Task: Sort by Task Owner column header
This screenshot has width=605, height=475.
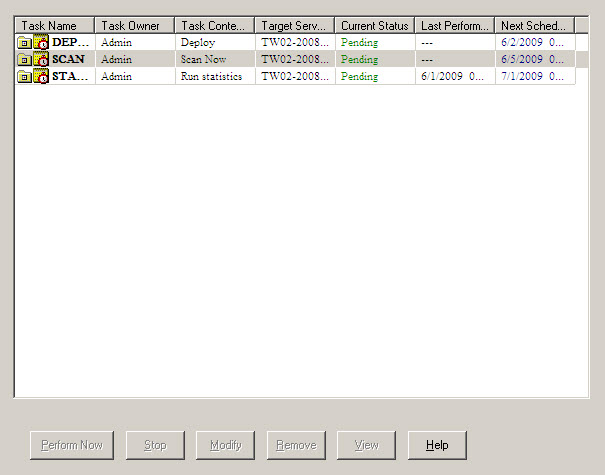Action: [135, 25]
